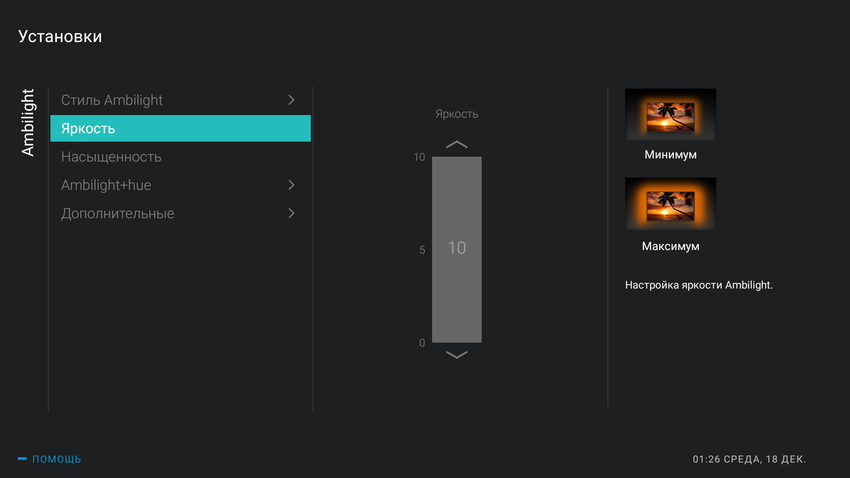Screen dimensions: 850x478
Task: Open the Помощь help link
Action: pos(57,459)
